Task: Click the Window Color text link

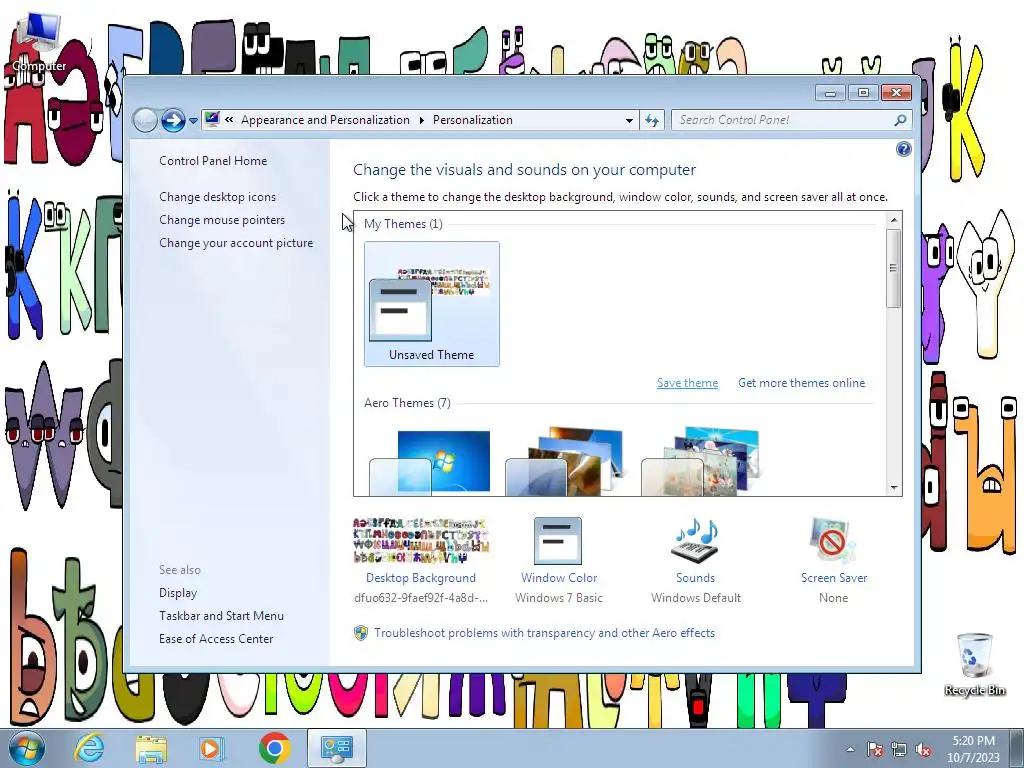Action: pos(559,578)
